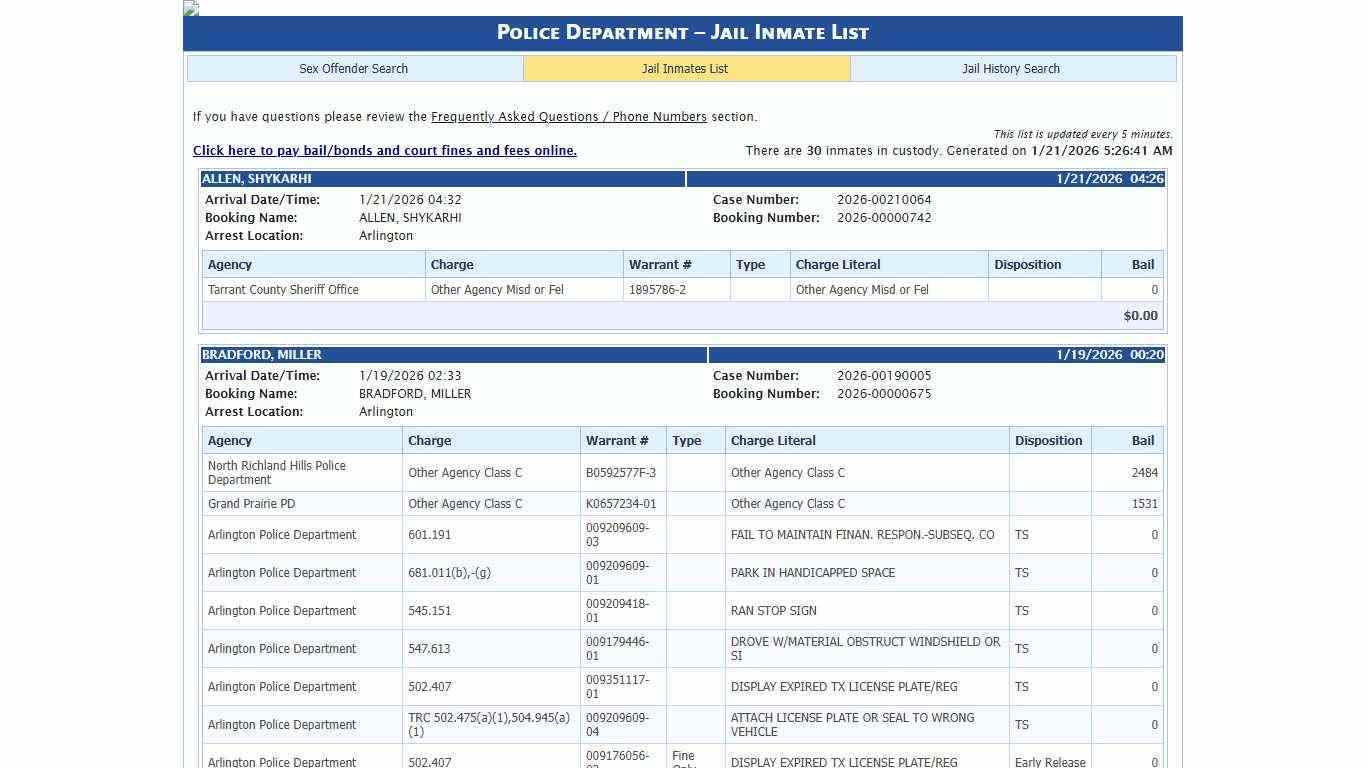Open the Sex Offender Search tab
Screen dimensions: 1366x768
[x=354, y=69]
